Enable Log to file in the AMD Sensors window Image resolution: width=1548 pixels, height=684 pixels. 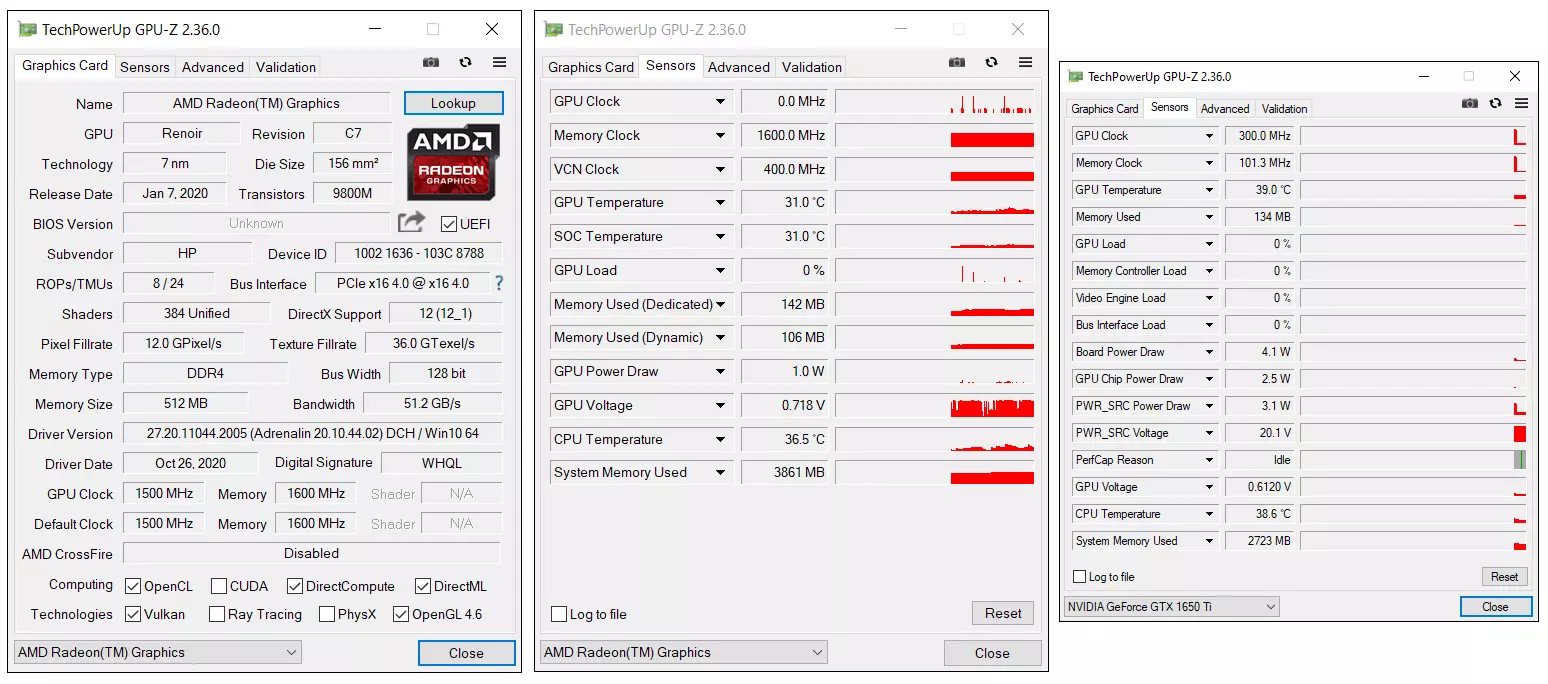tap(559, 614)
